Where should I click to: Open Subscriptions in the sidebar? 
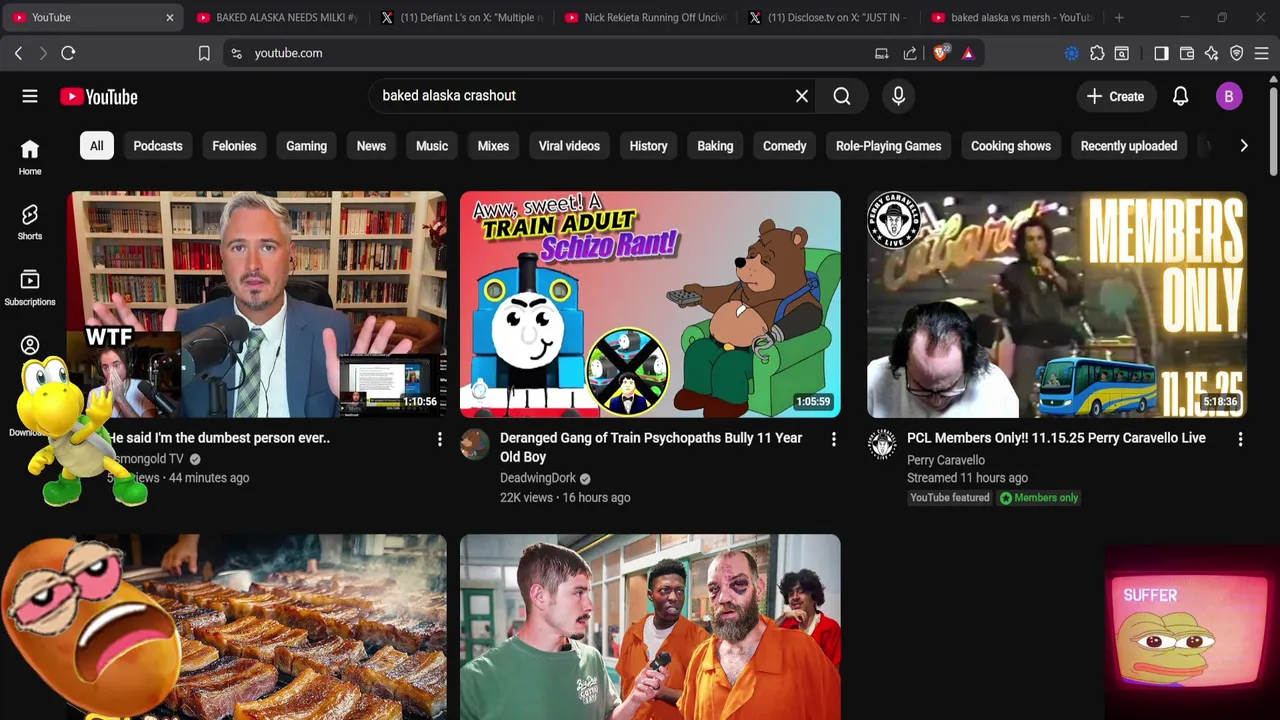[x=30, y=287]
